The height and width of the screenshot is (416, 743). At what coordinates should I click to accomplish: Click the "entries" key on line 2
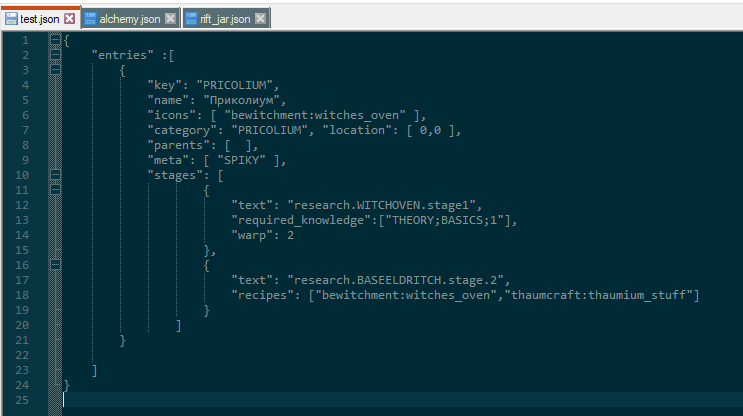[x=123, y=55]
